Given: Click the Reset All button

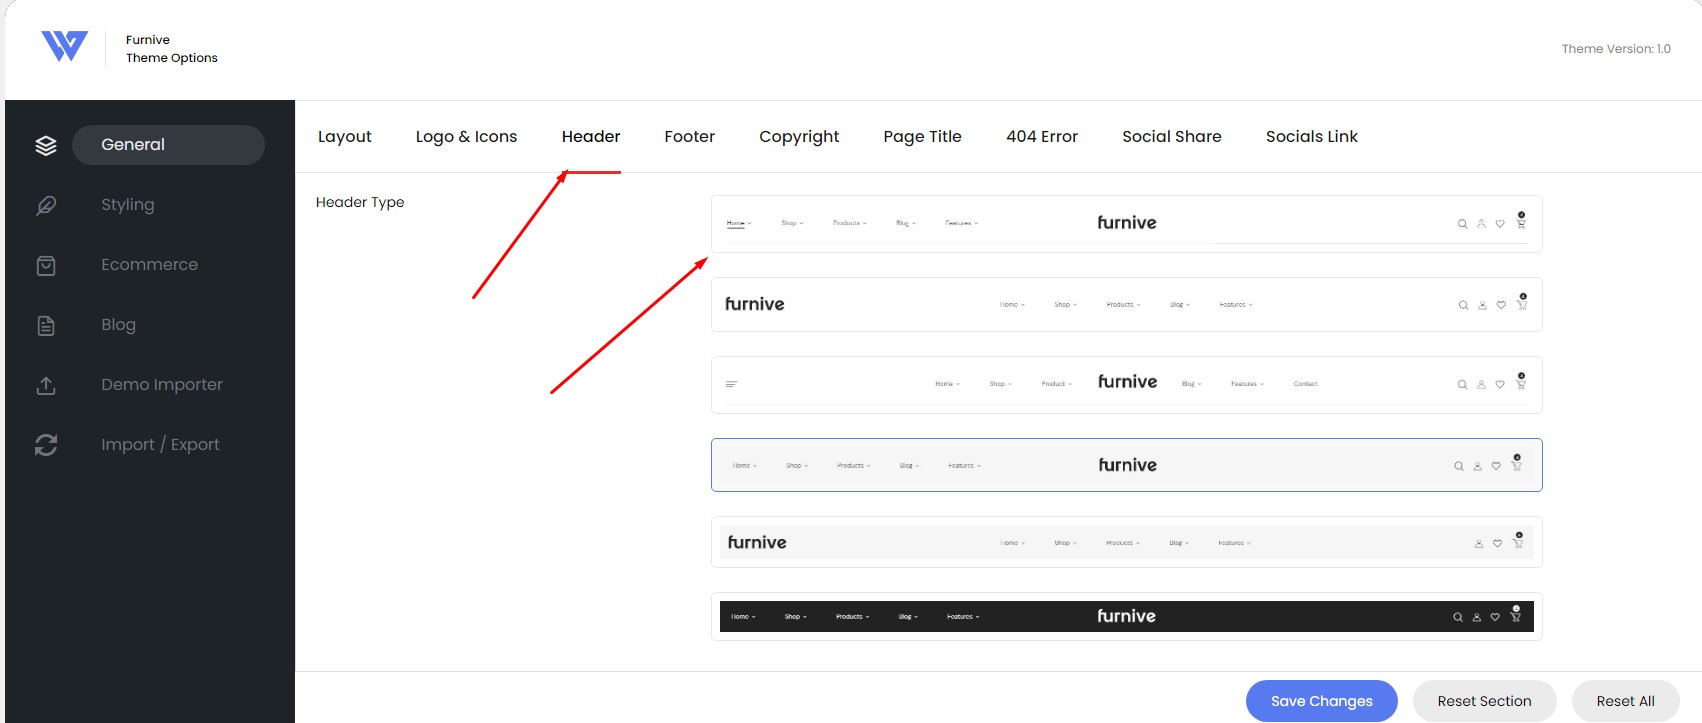Looking at the screenshot, I should [1625, 701].
